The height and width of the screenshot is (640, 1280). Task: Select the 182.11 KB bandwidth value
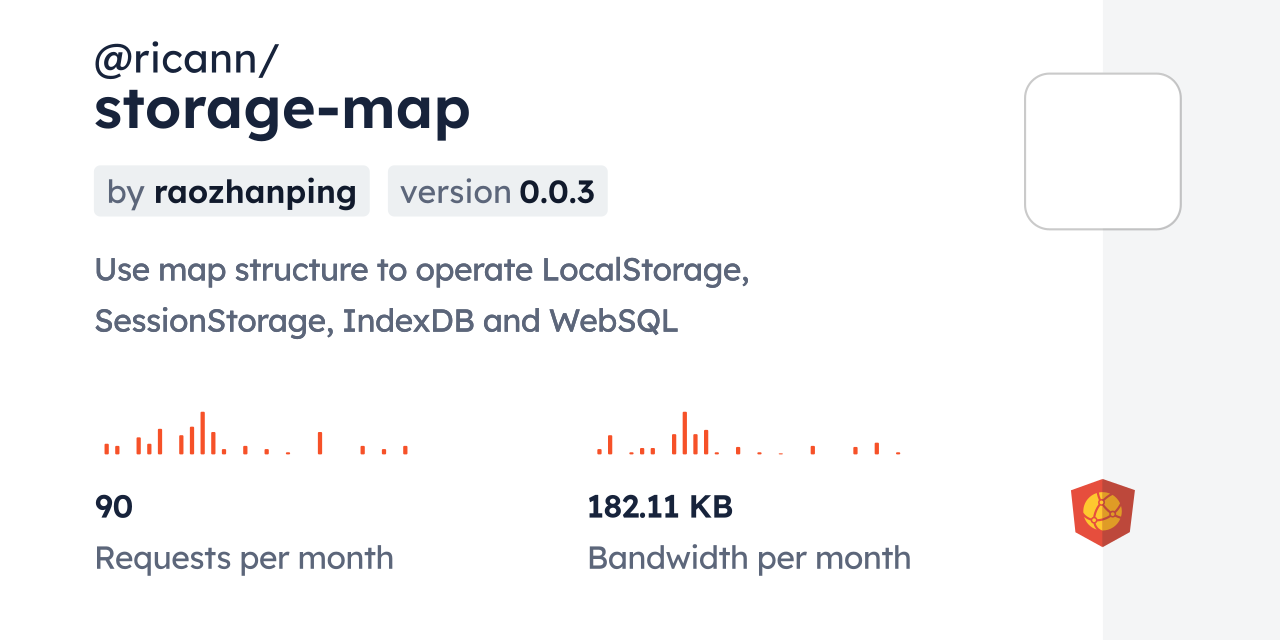pyautogui.click(x=660, y=507)
